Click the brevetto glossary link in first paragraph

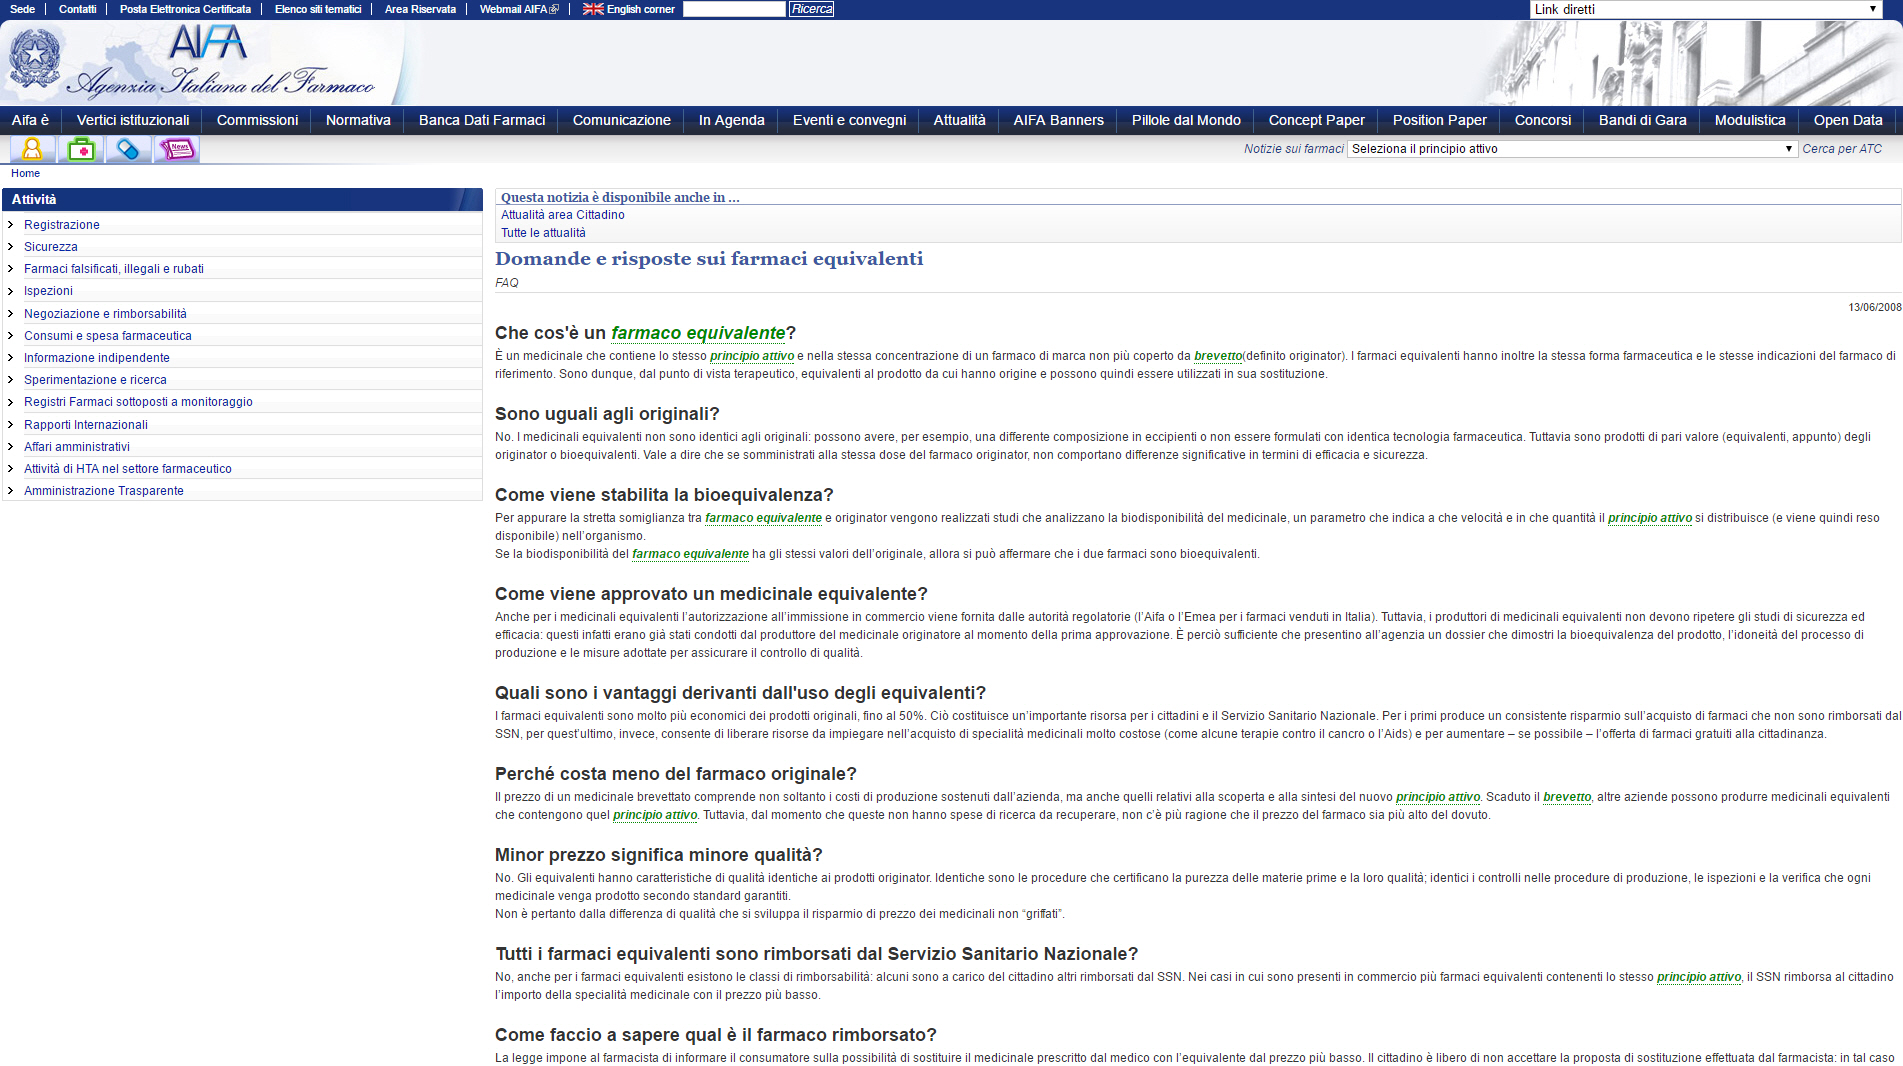coord(1218,356)
